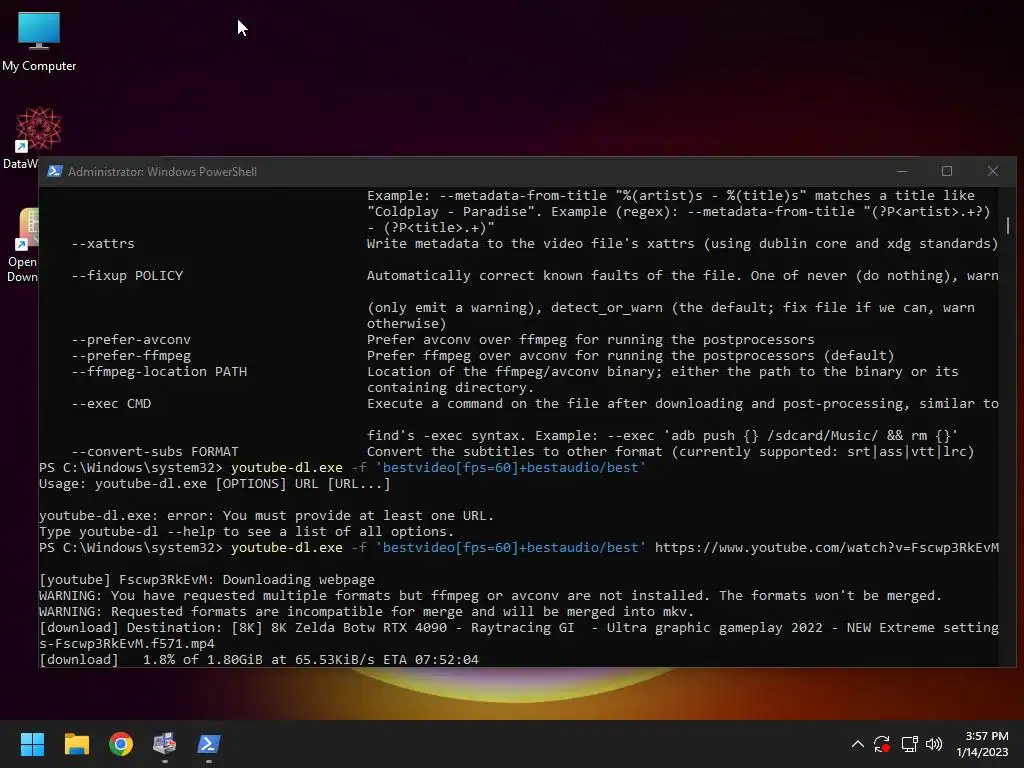1024x768 pixels.
Task: Click the 's-FscwP3RkEvM.f571.mp4' filename text
Action: tap(127, 644)
